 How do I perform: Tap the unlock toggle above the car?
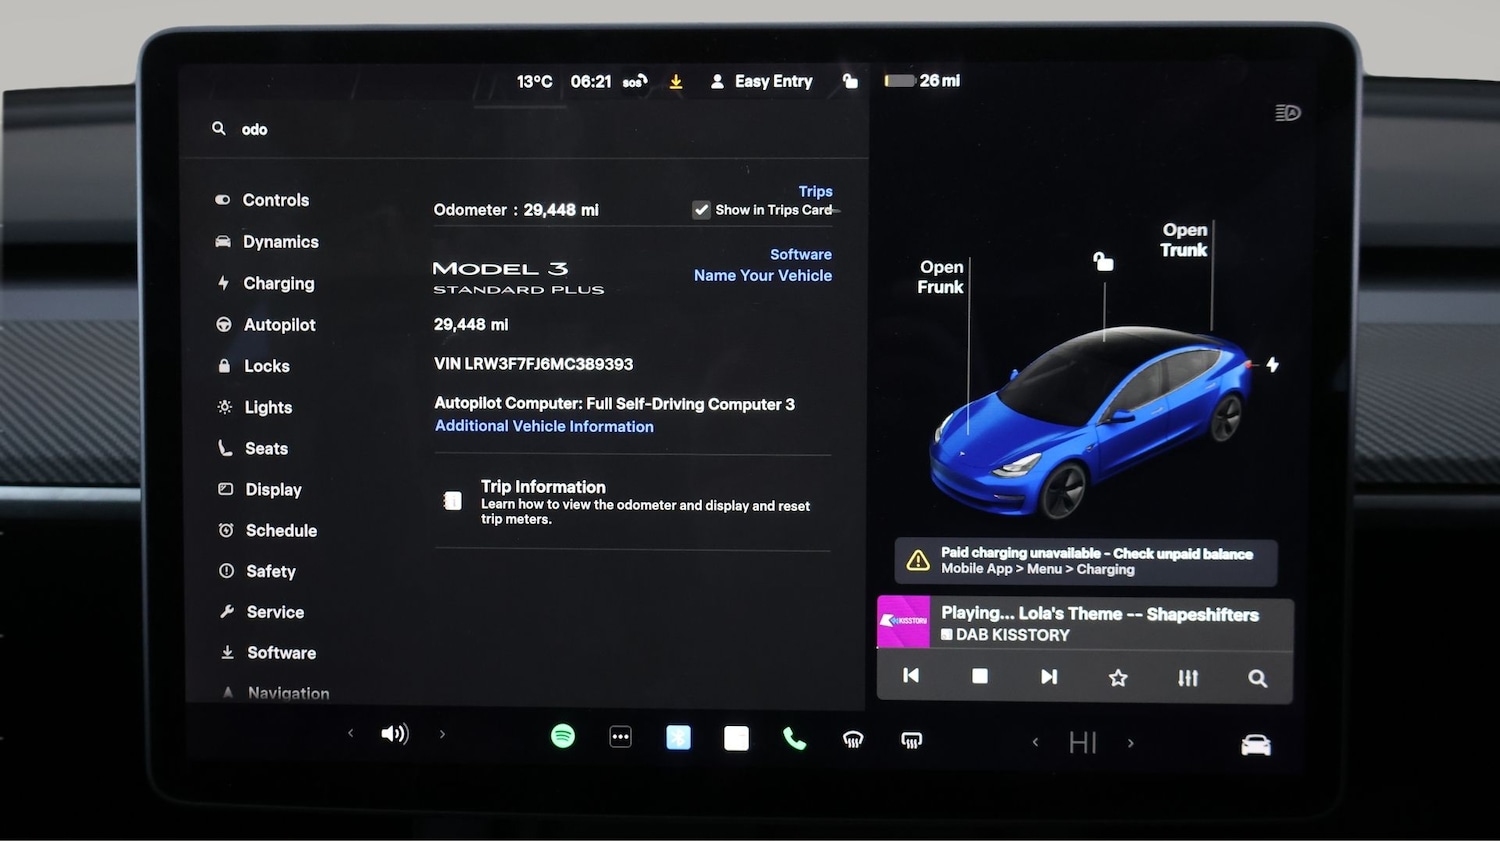[1102, 261]
